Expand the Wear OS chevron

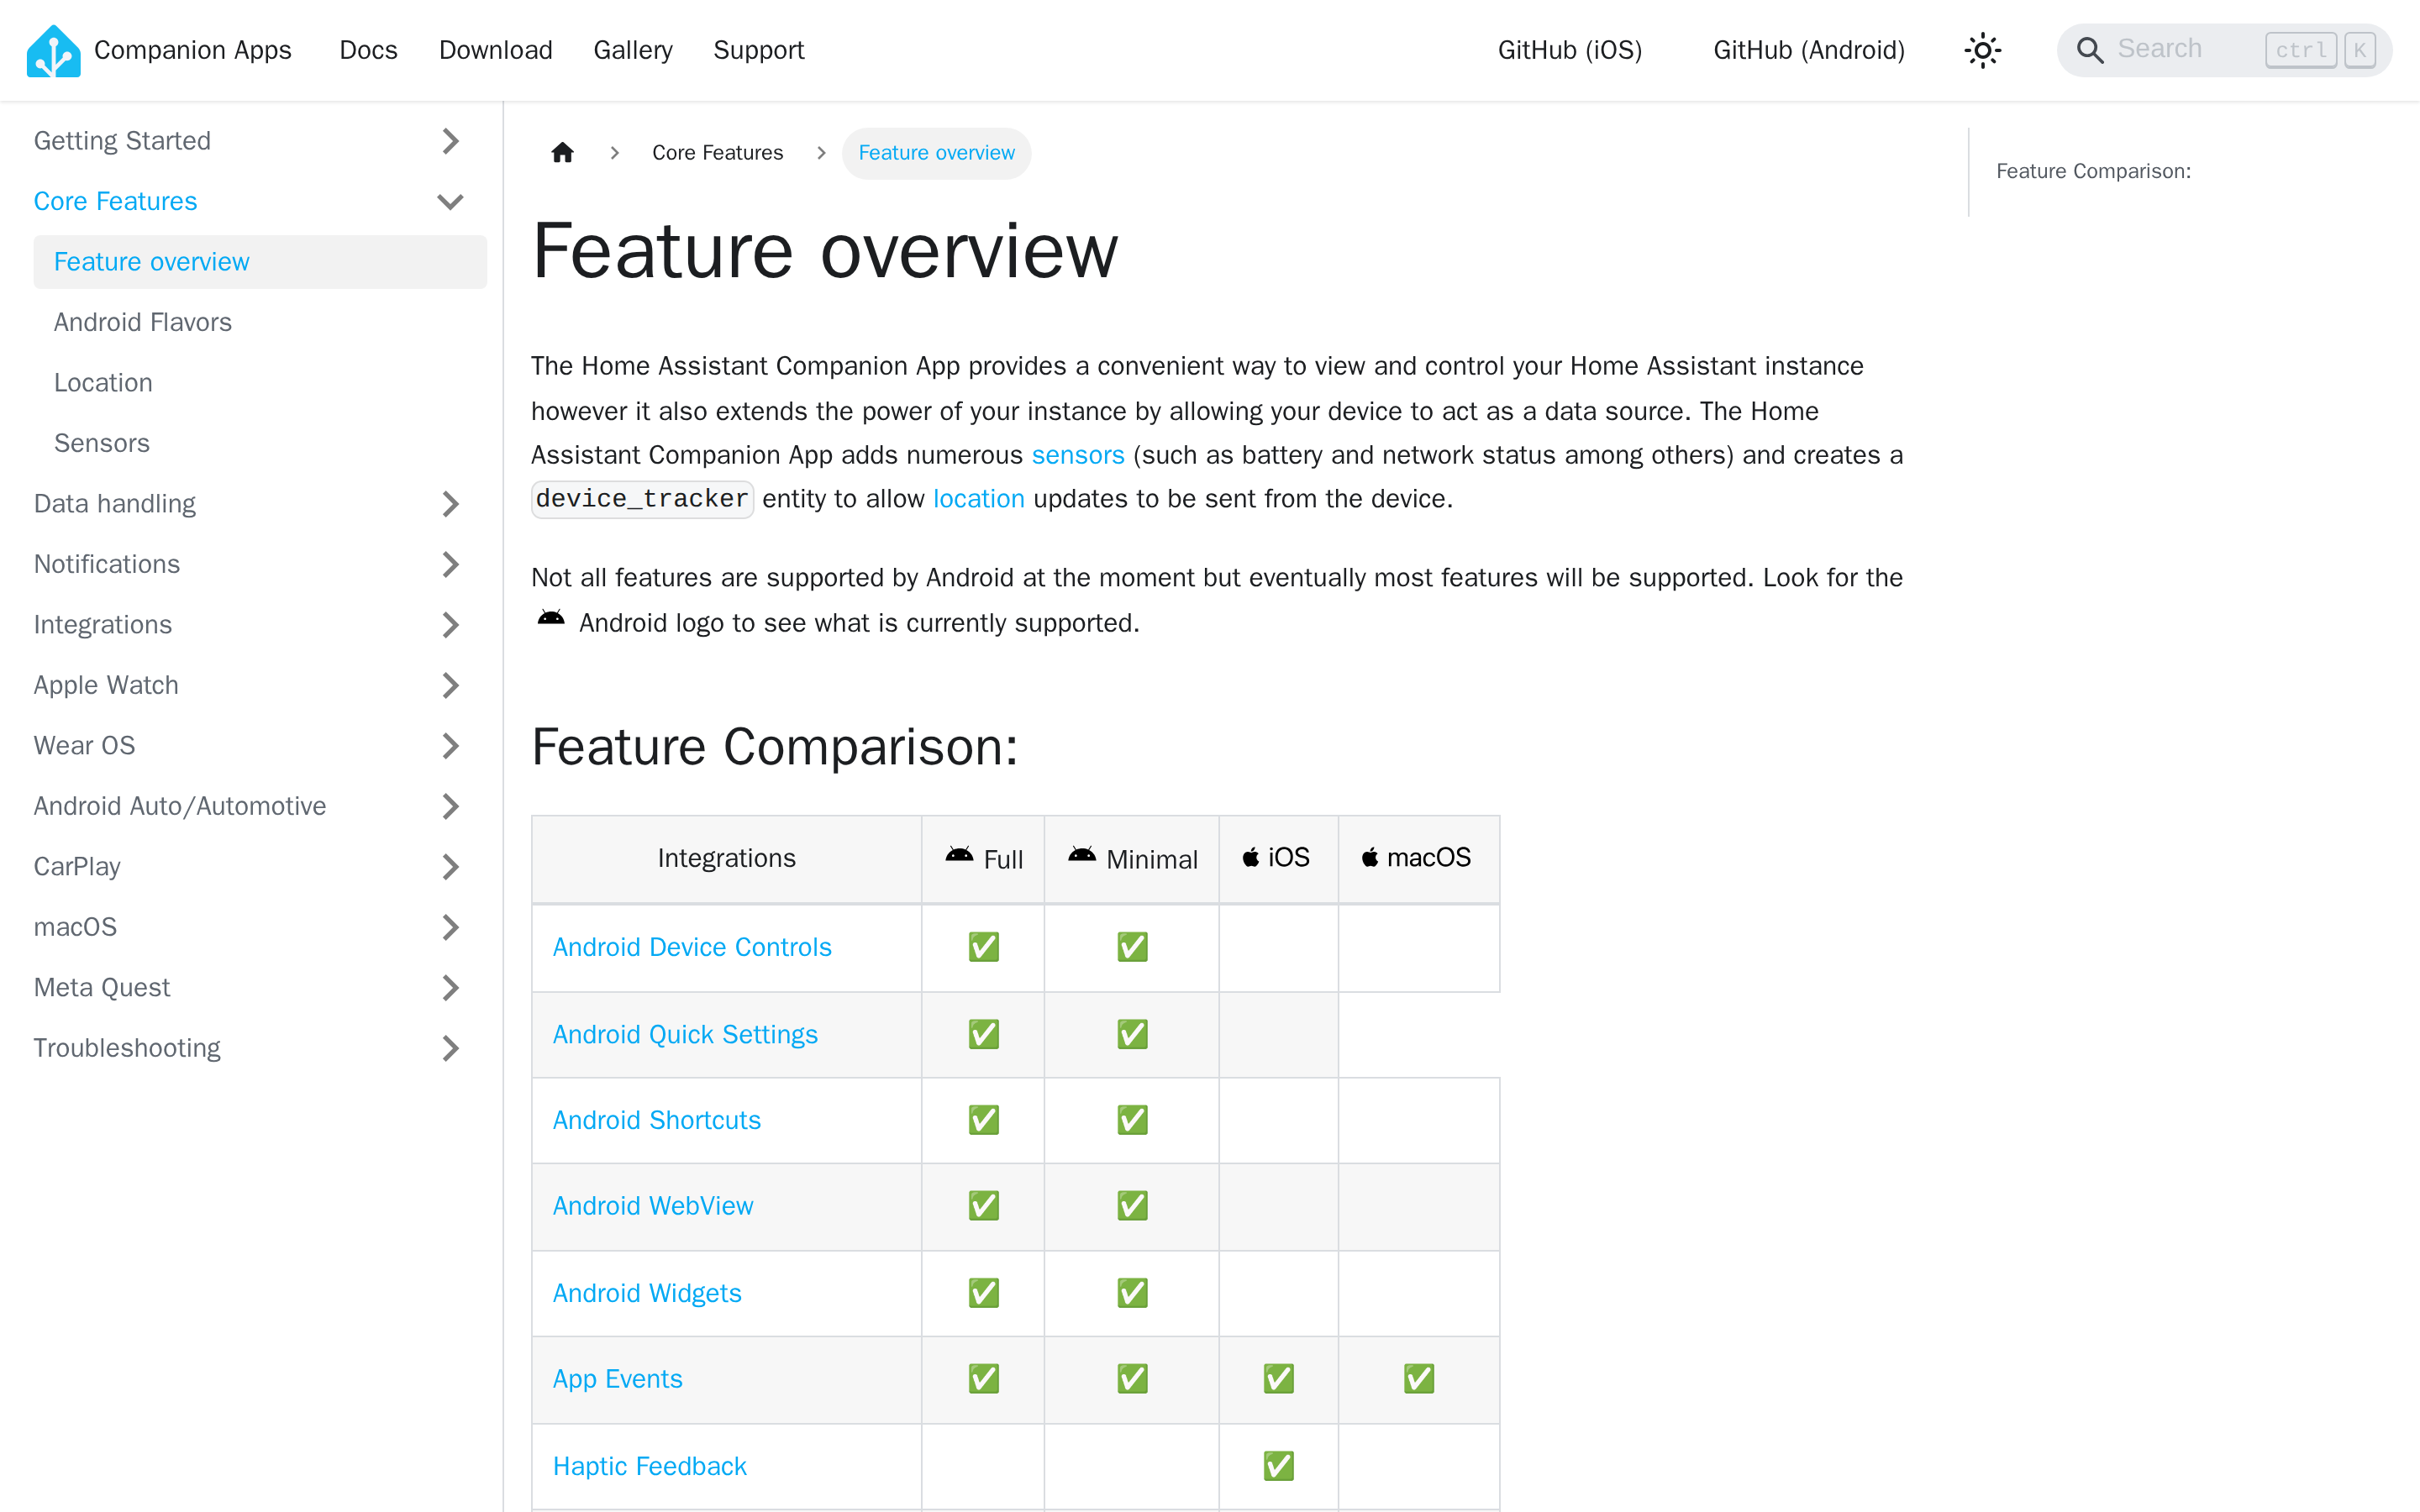coord(450,746)
